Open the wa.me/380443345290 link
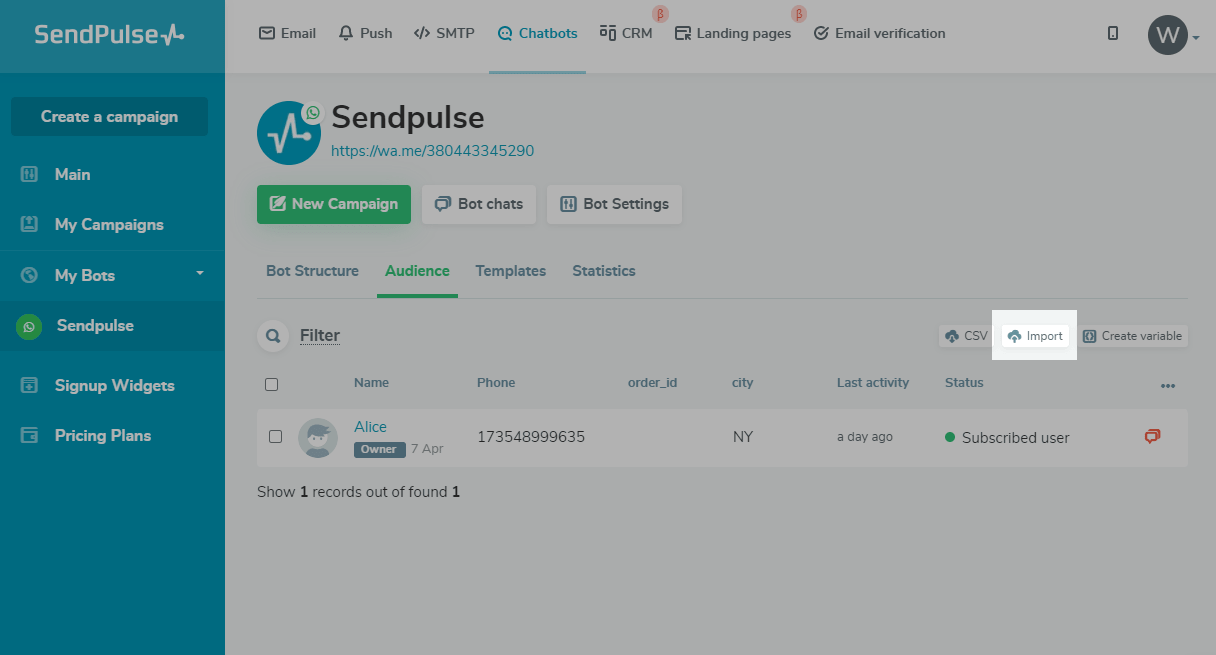This screenshot has height=655, width=1216. click(x=433, y=151)
